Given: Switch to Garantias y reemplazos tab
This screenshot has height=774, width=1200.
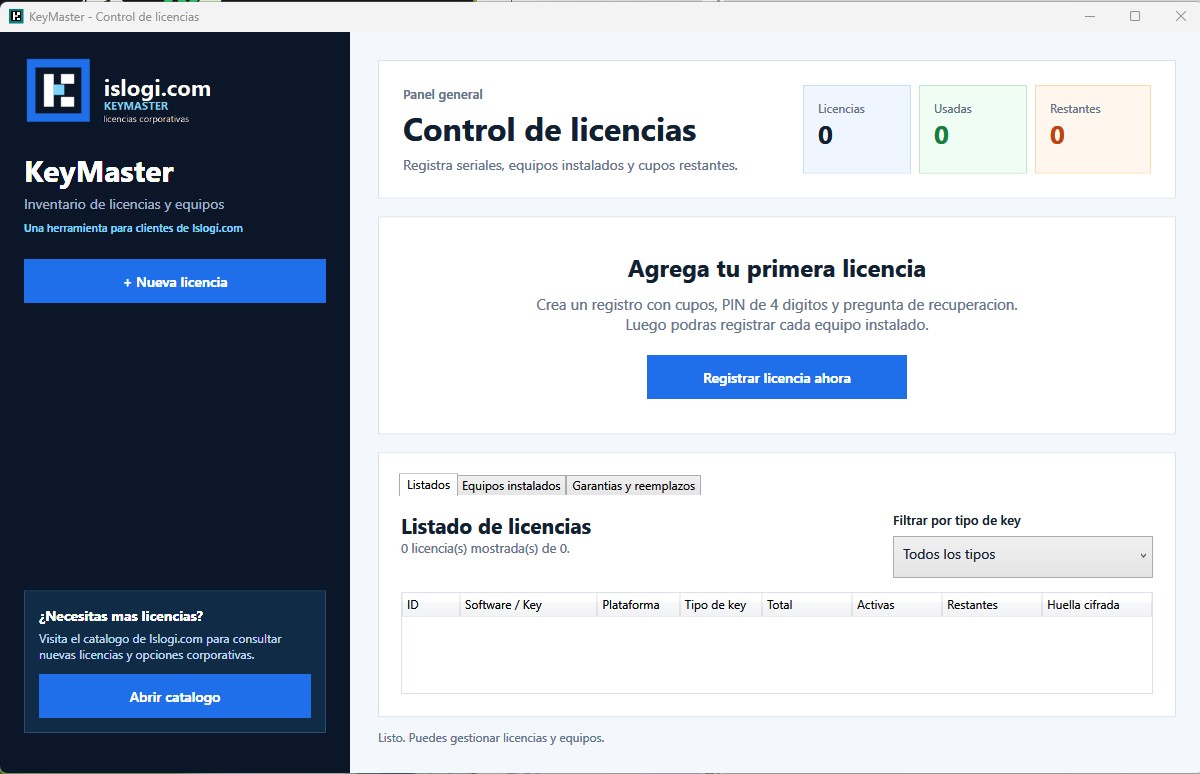Looking at the screenshot, I should tap(633, 486).
